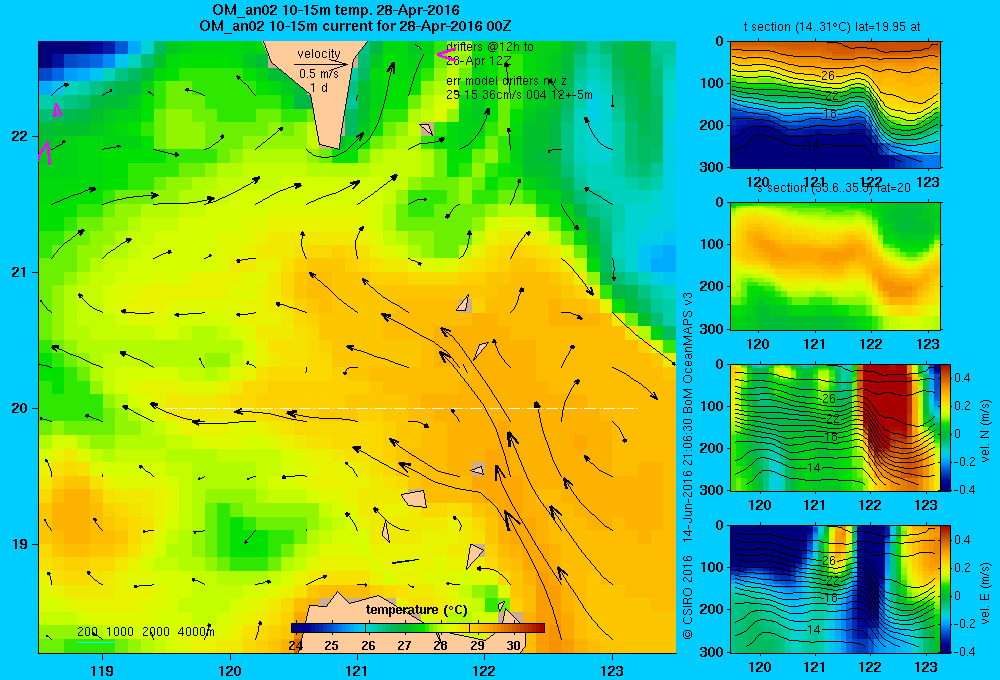Viewport: 1000px width, 680px height.
Task: Click the longitude '121' label below the main map
Action: [x=357, y=670]
